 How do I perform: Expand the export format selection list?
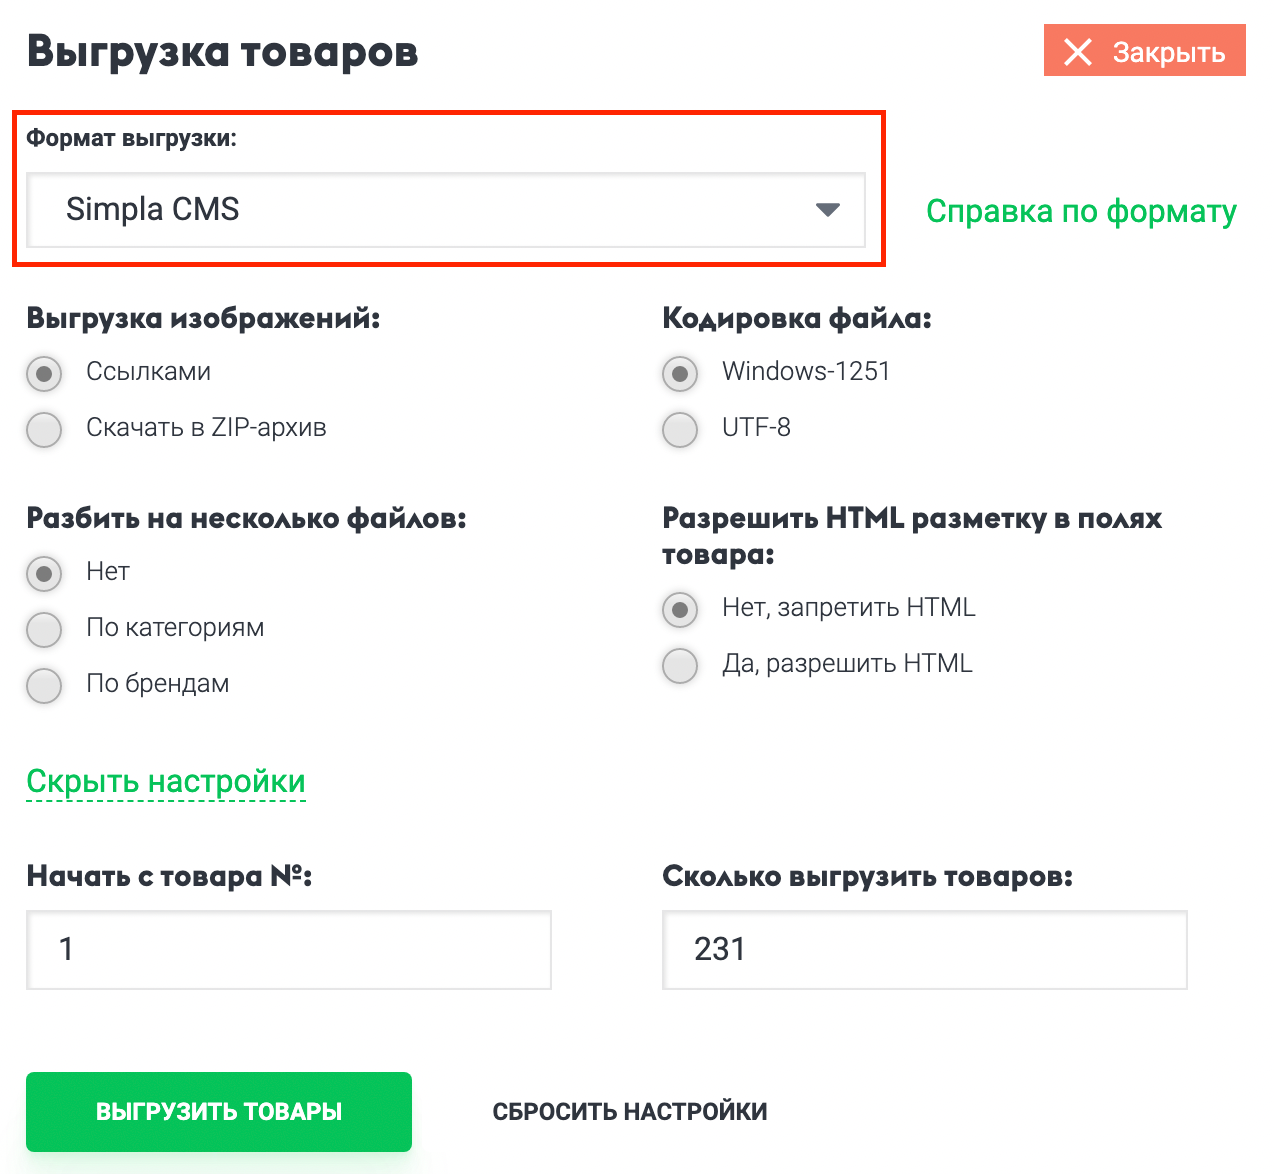click(445, 211)
